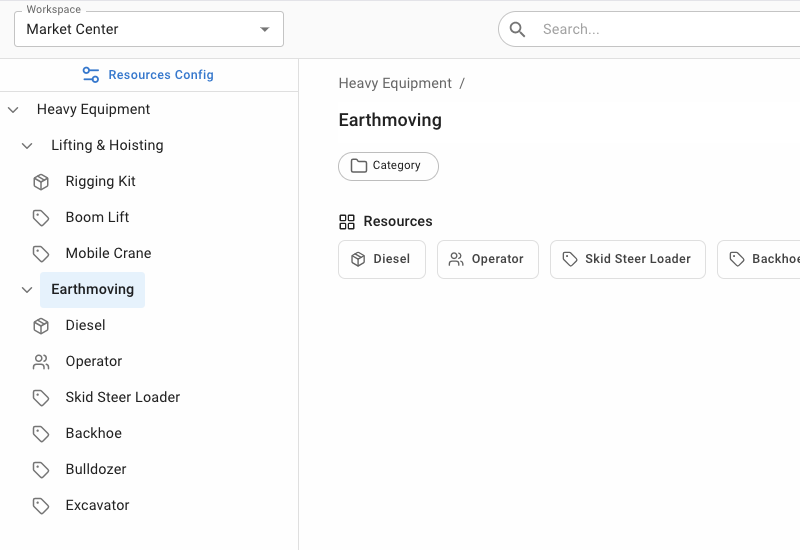800x550 pixels.
Task: Click the folder icon in Category chip
Action: 359,166
